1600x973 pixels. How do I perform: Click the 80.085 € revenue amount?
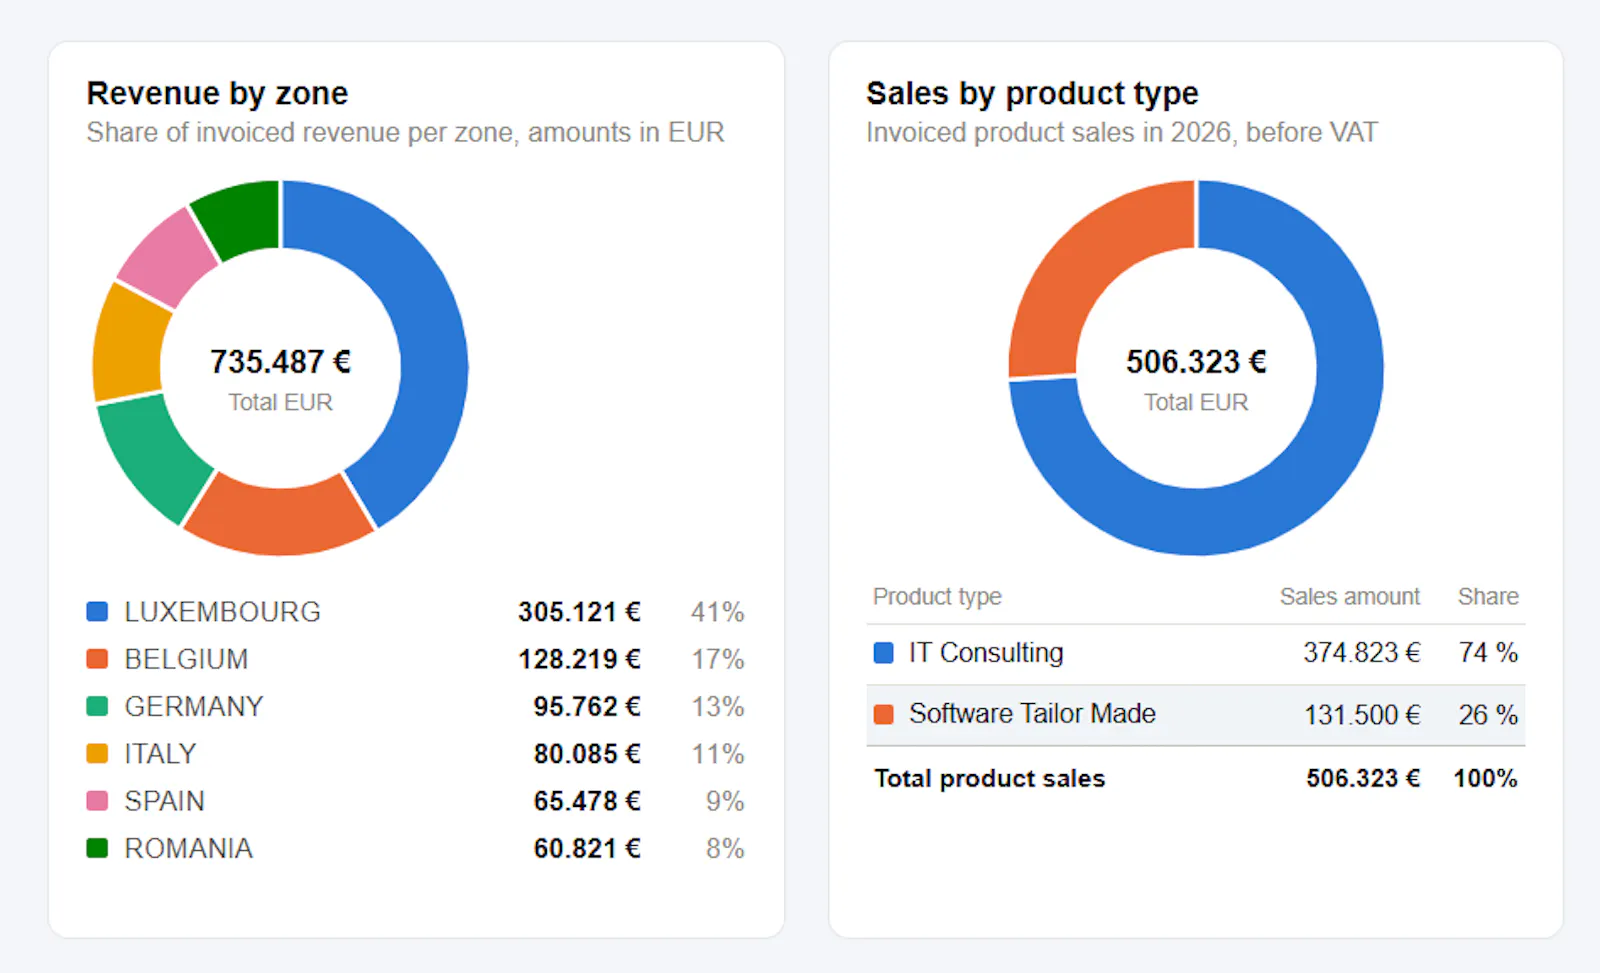coord(587,754)
